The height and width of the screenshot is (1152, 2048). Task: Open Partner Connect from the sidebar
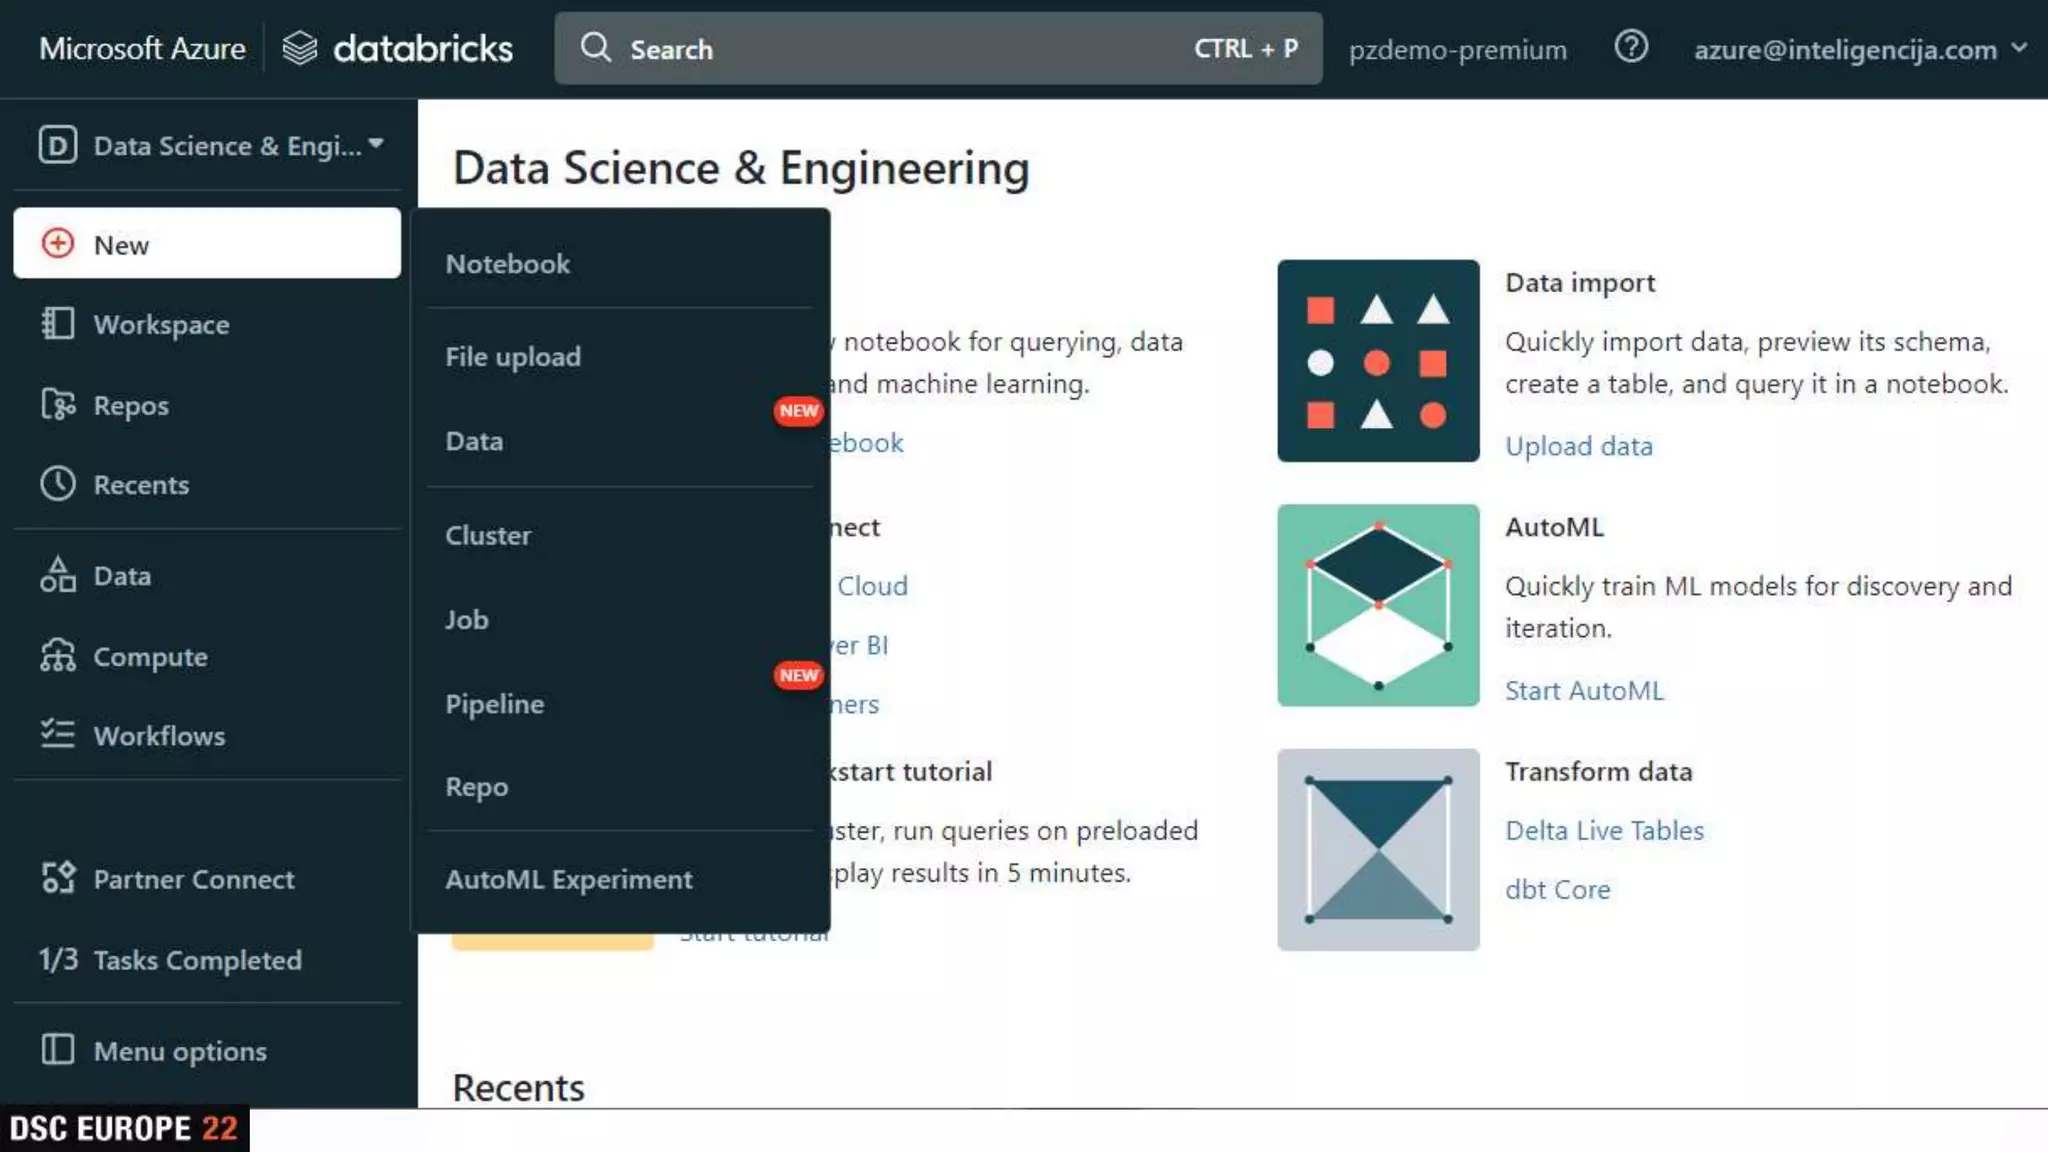click(x=193, y=879)
